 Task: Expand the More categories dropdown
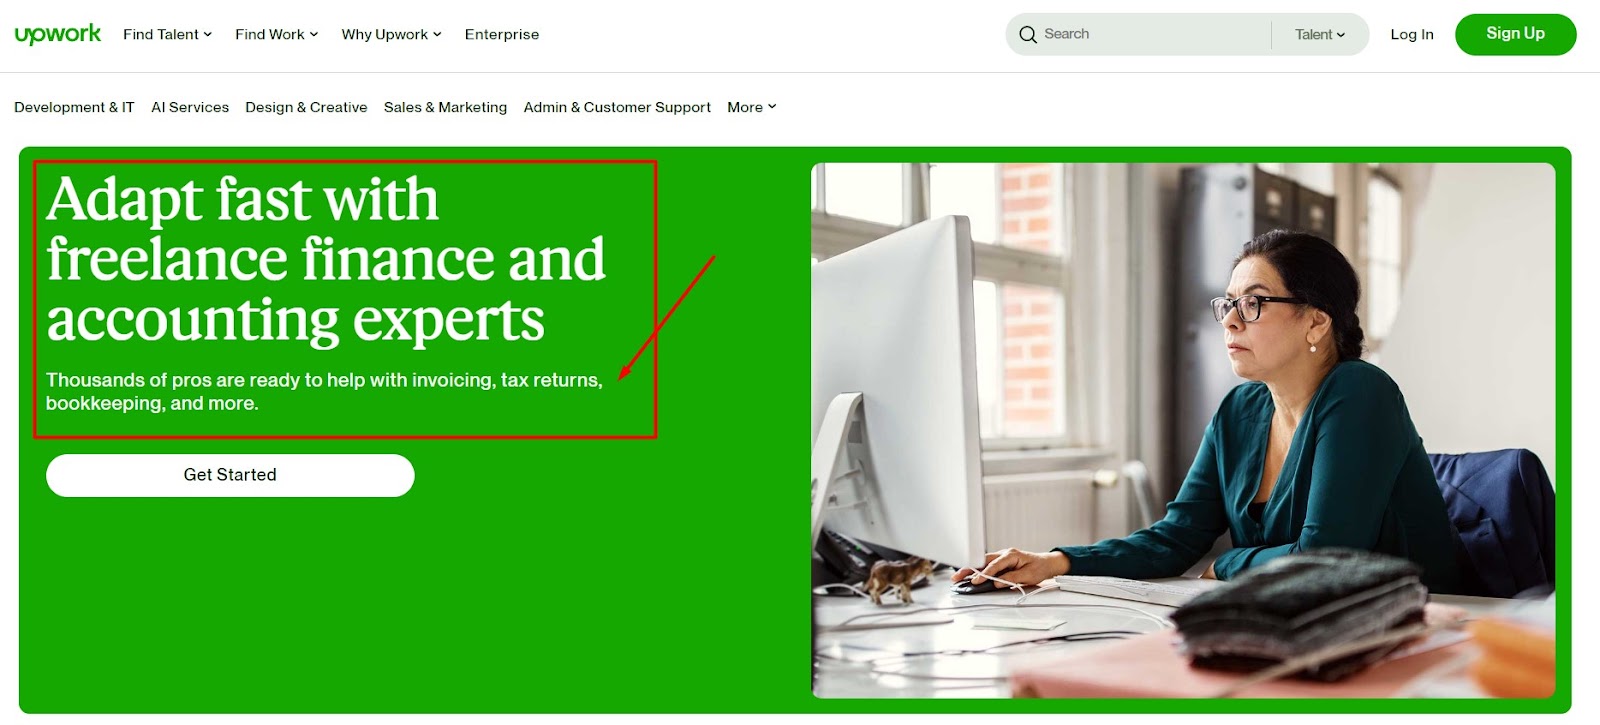coord(751,107)
